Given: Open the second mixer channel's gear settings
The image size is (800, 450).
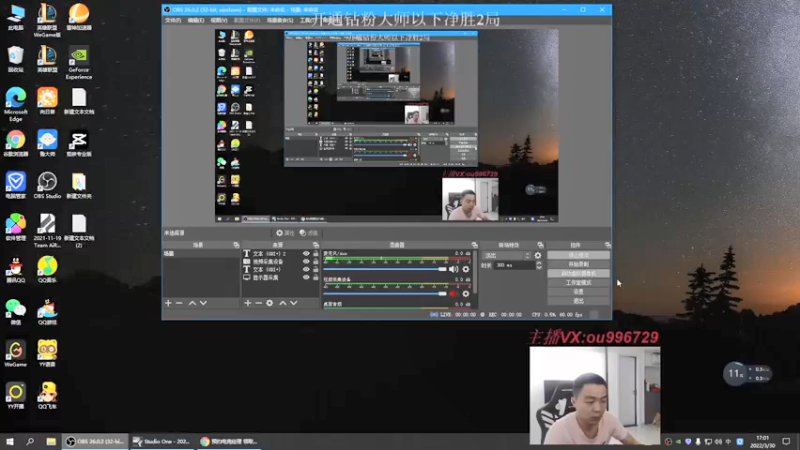Looking at the screenshot, I should pos(466,294).
